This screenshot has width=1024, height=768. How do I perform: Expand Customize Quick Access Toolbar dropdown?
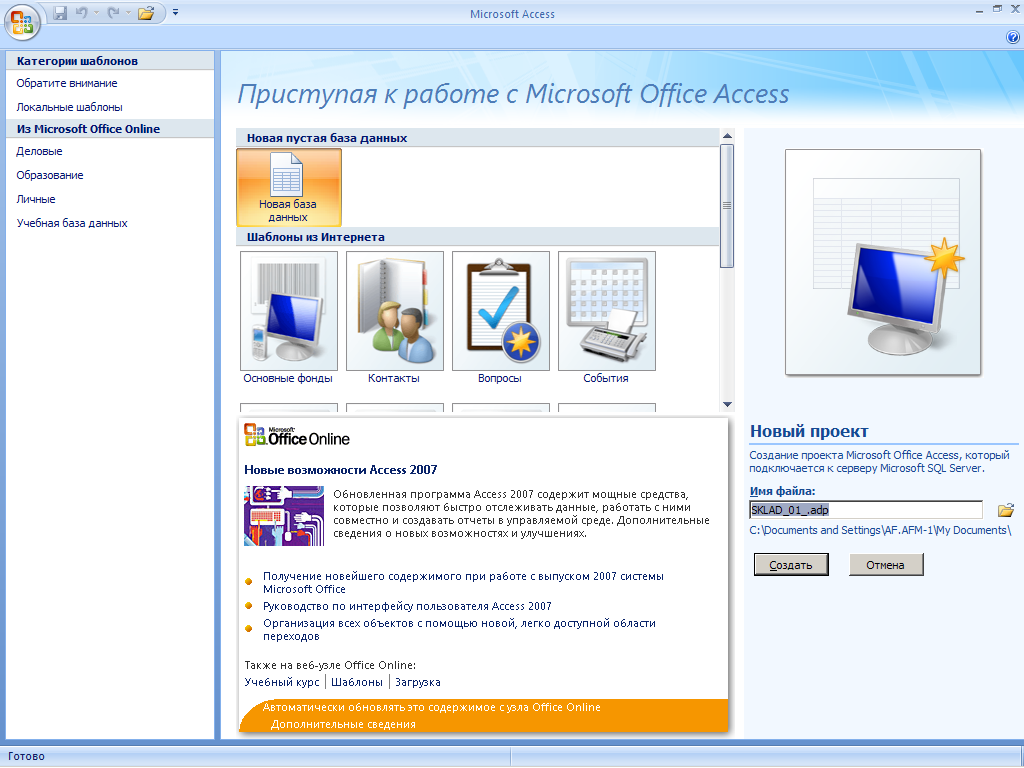(175, 12)
